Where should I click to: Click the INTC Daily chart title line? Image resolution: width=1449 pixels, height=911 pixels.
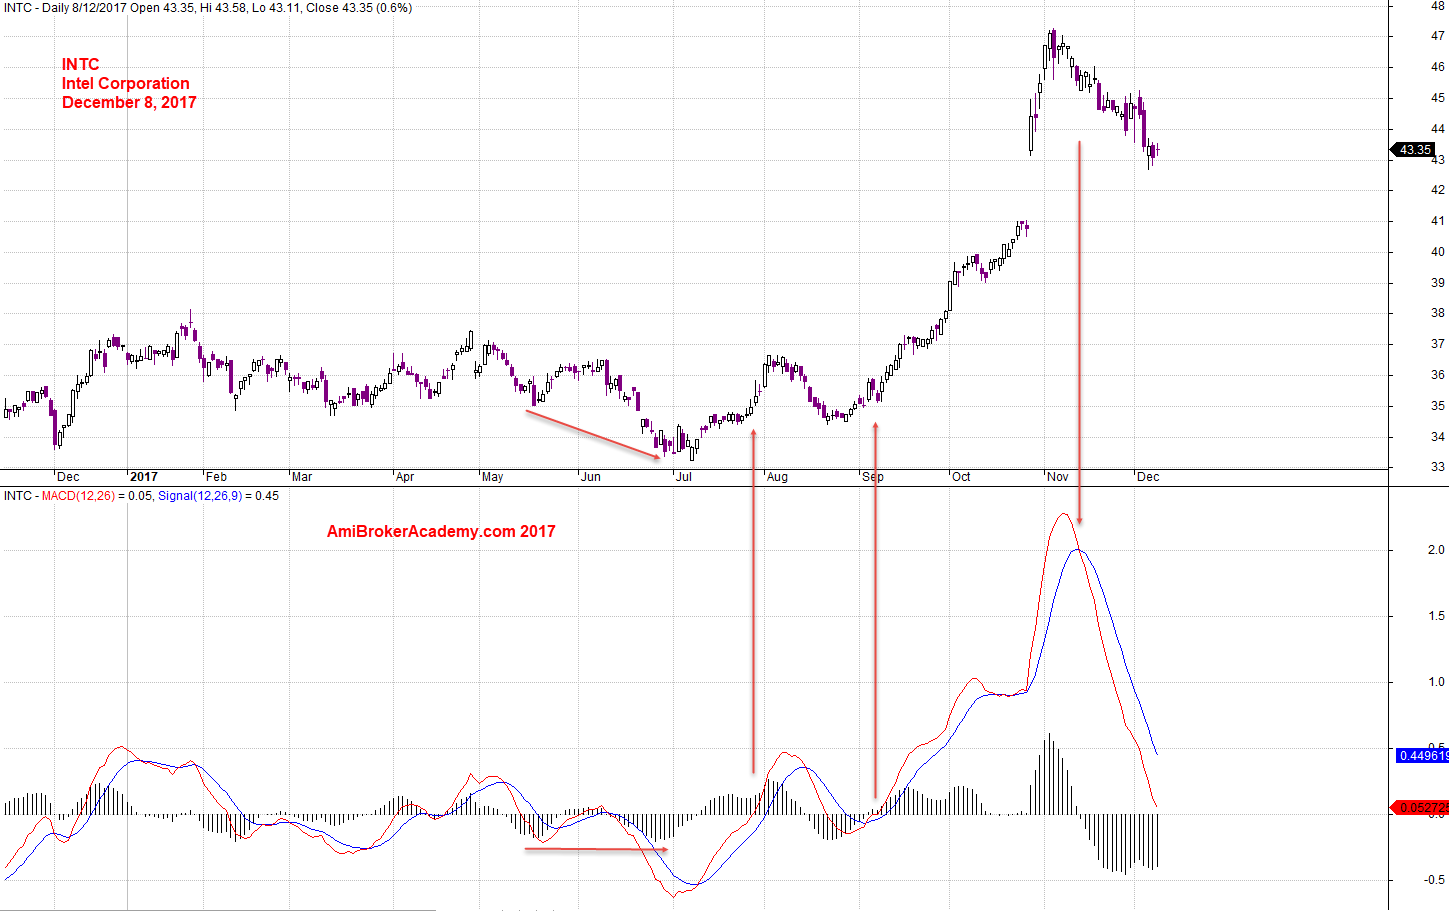[x=208, y=8]
